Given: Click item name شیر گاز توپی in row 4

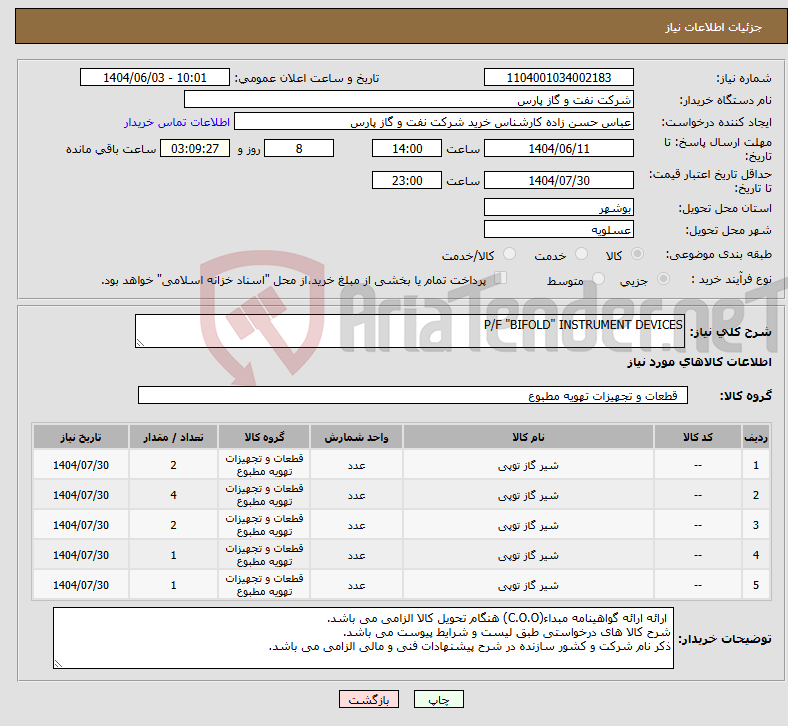Looking at the screenshot, I should pos(528,555).
